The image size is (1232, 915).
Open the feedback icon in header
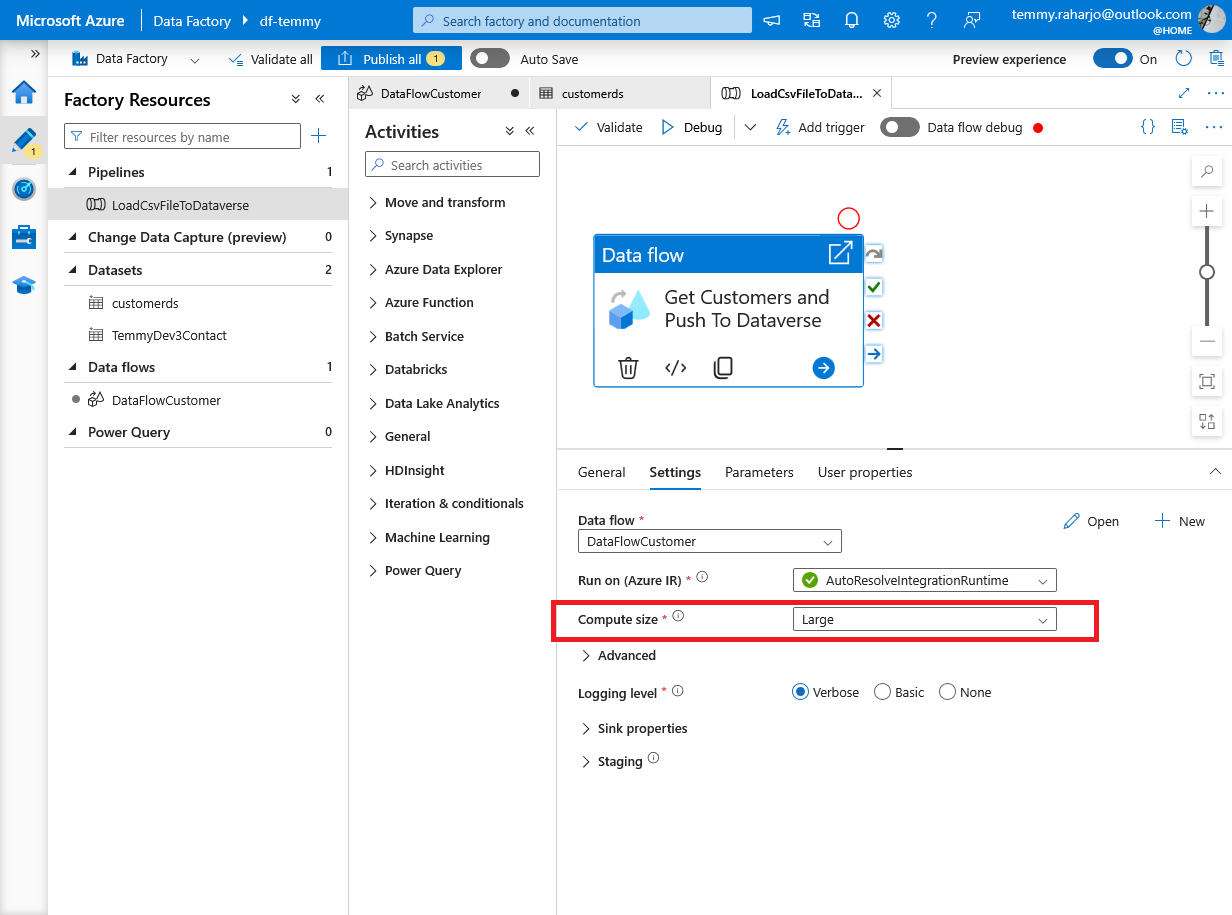point(972,20)
